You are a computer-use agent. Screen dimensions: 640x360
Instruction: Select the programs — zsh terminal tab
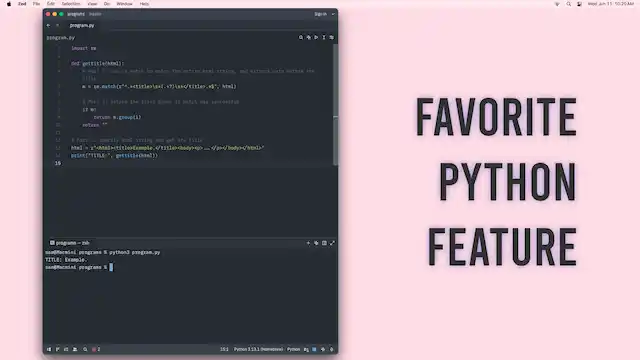click(x=69, y=243)
